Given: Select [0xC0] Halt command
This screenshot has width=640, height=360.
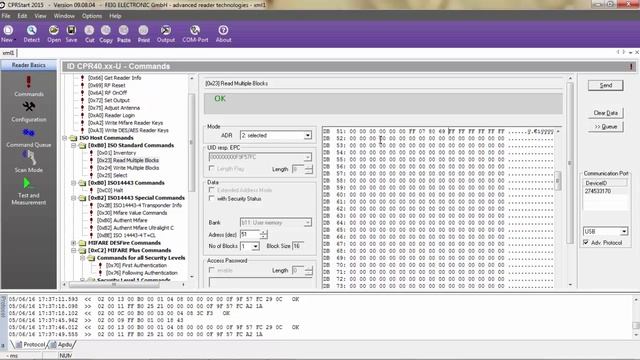Looking at the screenshot, I should (110, 190).
